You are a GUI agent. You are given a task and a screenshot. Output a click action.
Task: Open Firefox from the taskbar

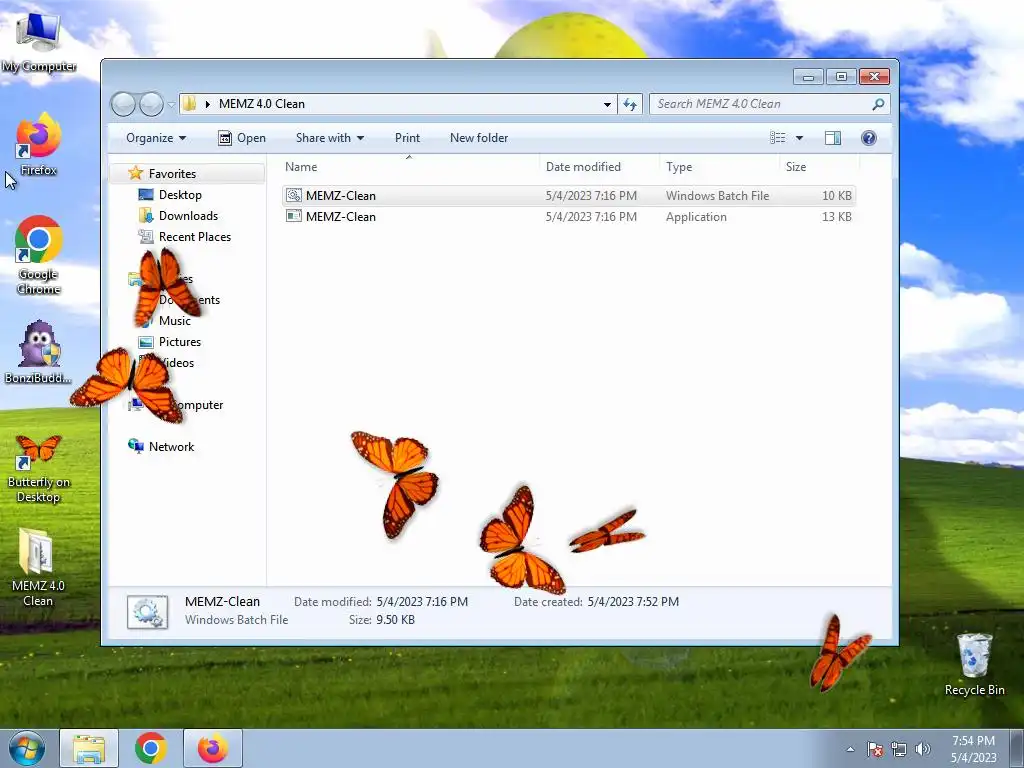pyautogui.click(x=213, y=748)
